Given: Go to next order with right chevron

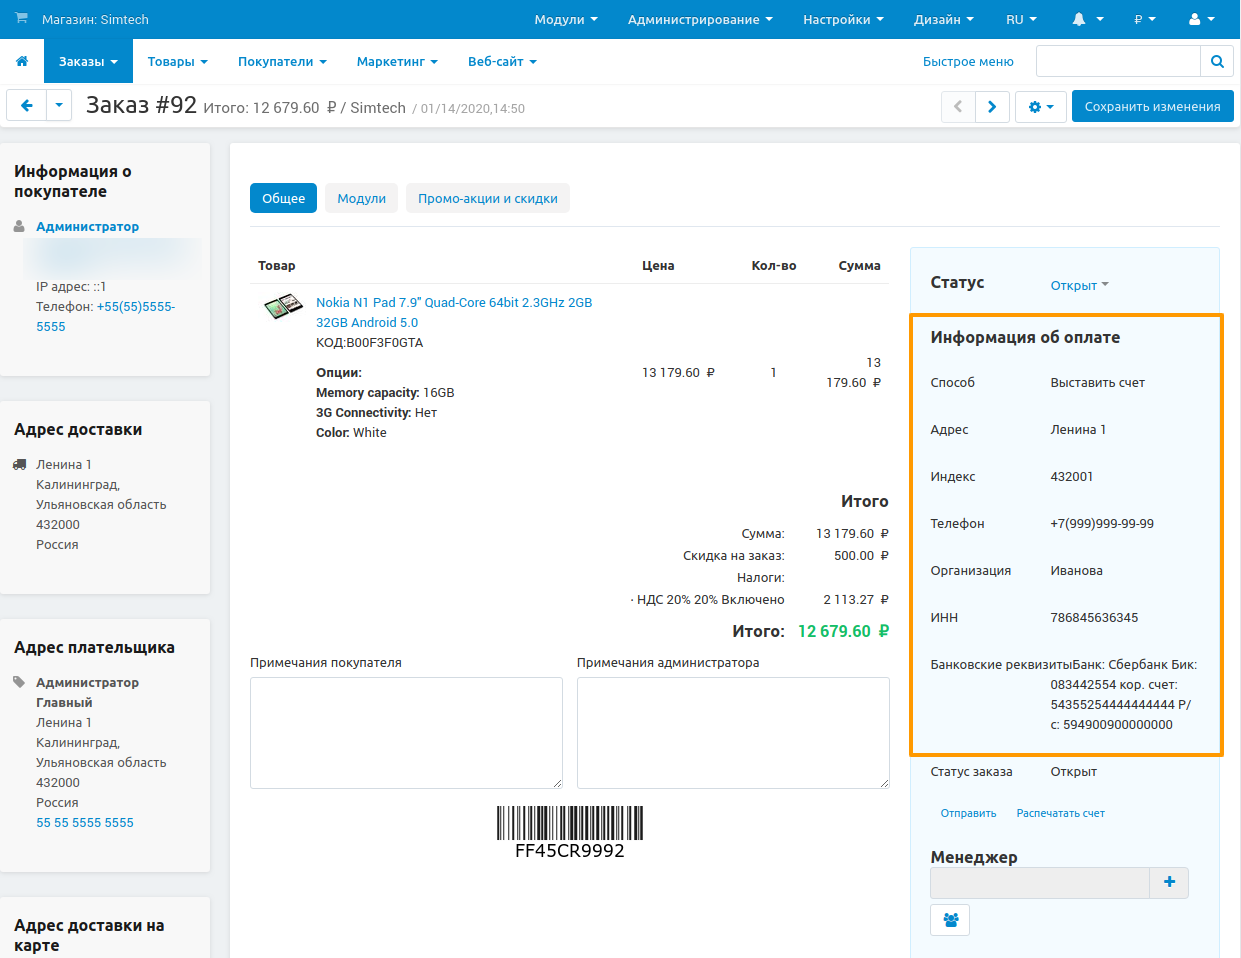Looking at the screenshot, I should tap(992, 107).
